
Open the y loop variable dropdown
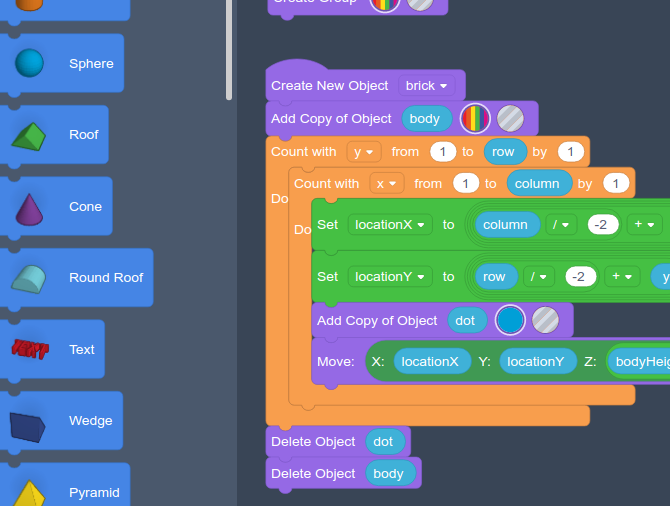pyautogui.click(x=364, y=152)
